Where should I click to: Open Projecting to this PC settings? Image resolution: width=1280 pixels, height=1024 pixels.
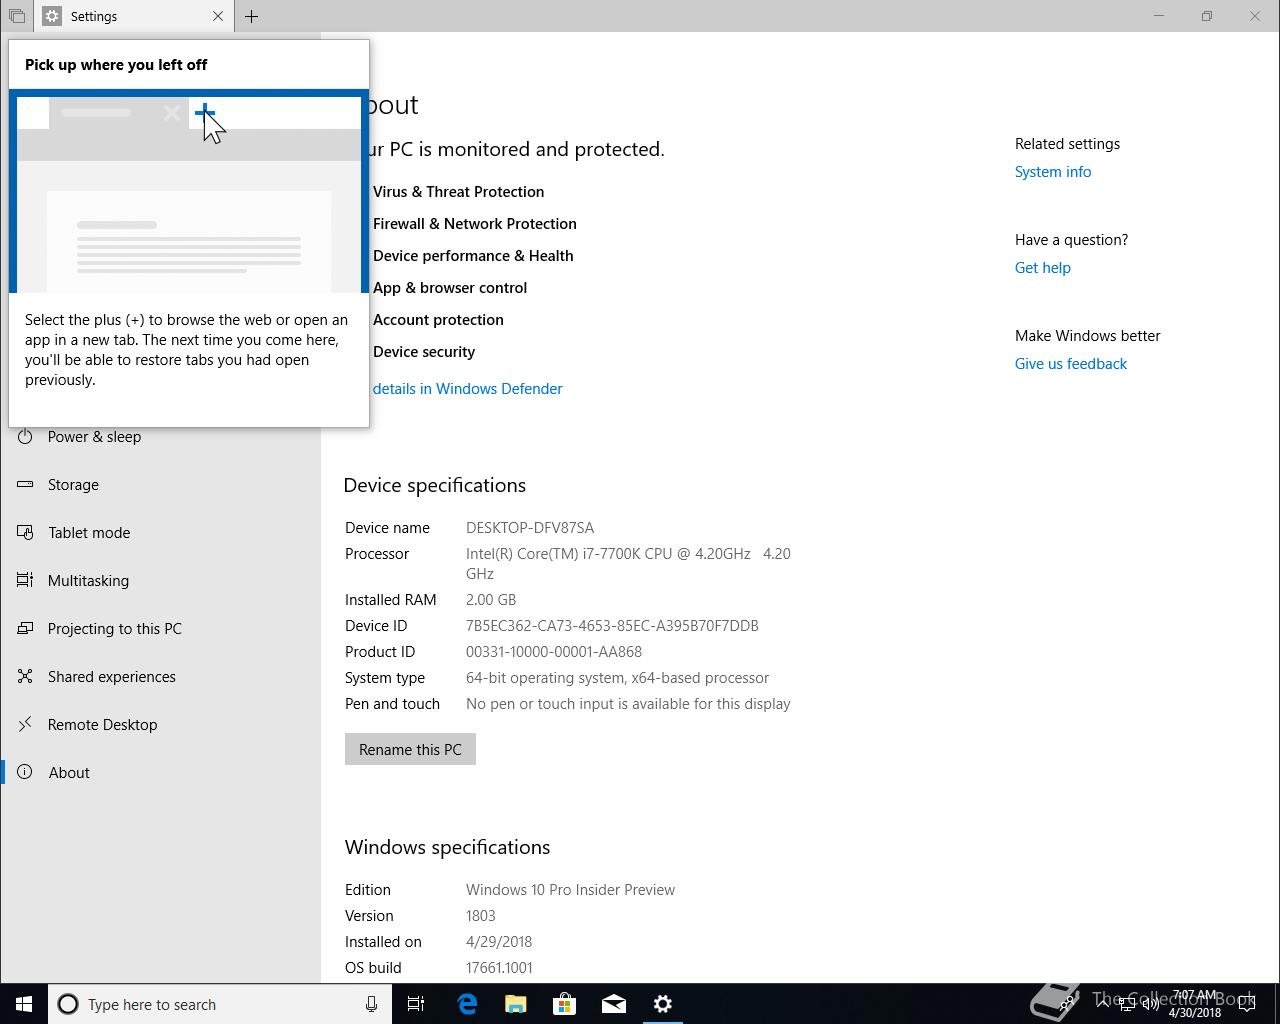click(x=115, y=628)
